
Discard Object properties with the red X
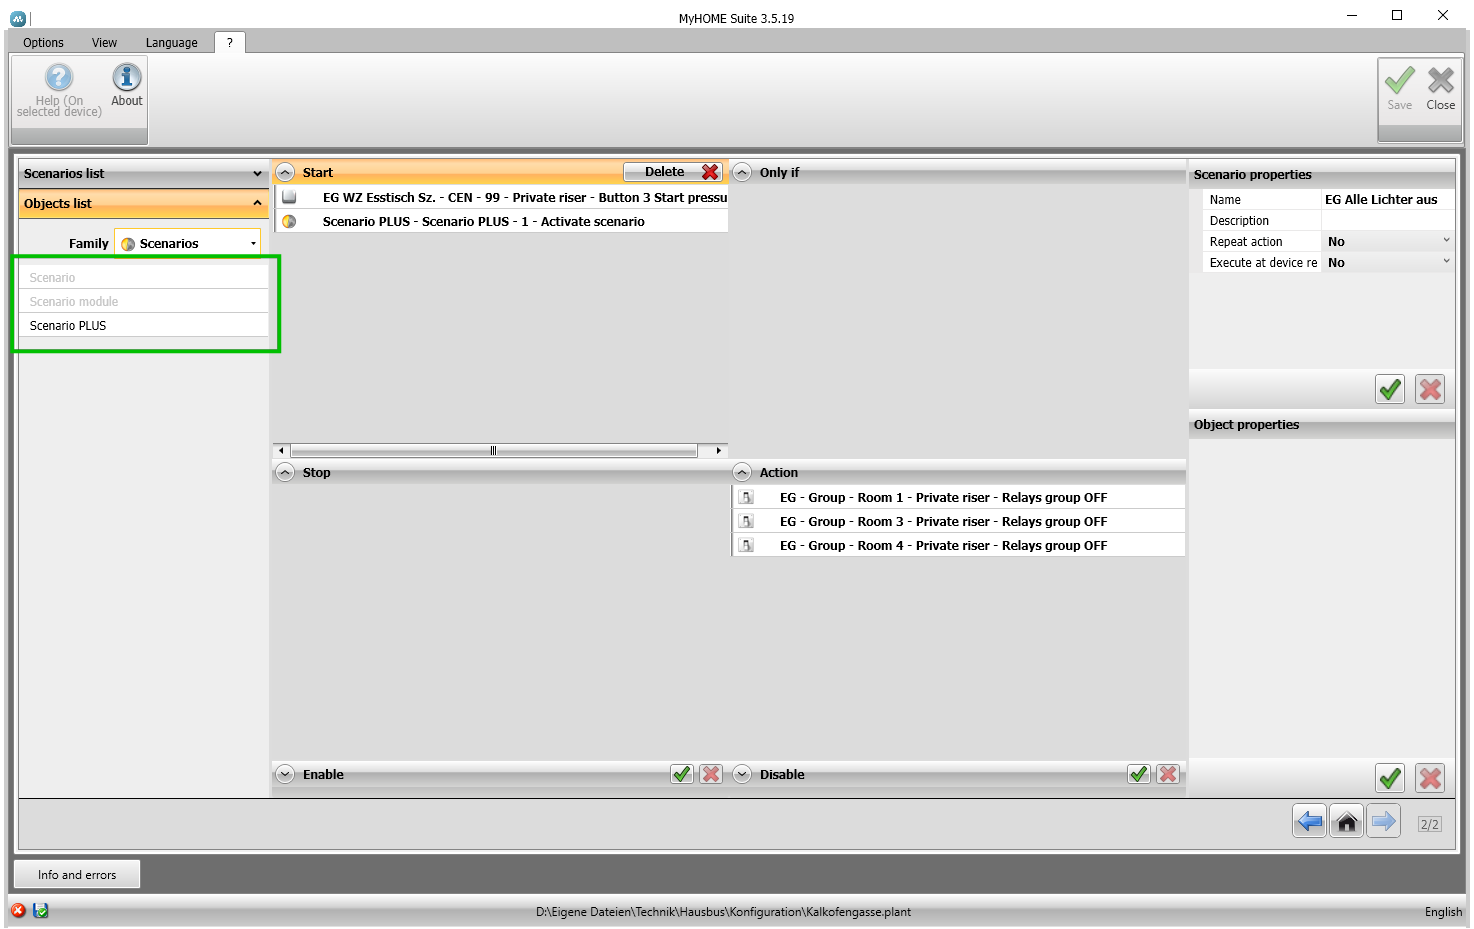coord(1431,778)
